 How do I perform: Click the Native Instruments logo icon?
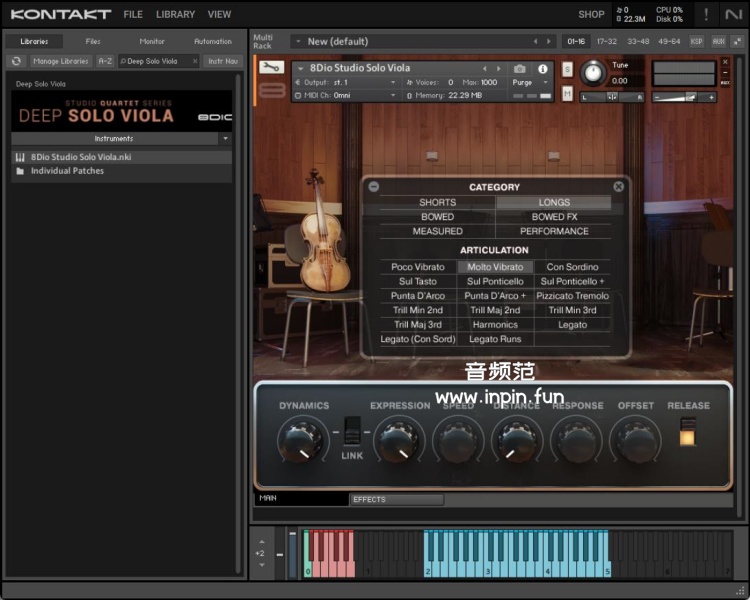(x=734, y=14)
